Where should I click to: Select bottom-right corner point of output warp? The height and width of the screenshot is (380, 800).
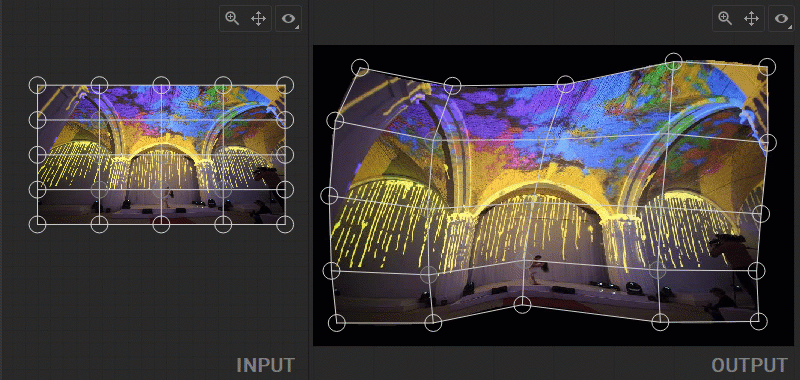(759, 321)
